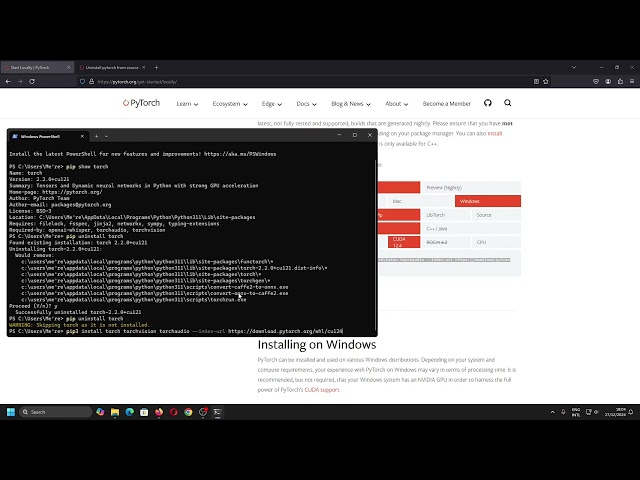Expand the Docs menu
The image size is (640, 480).
coord(306,104)
